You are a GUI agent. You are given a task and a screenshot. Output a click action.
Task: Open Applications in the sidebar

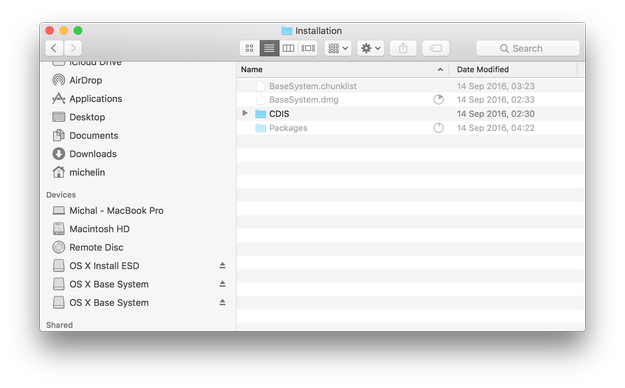click(96, 98)
